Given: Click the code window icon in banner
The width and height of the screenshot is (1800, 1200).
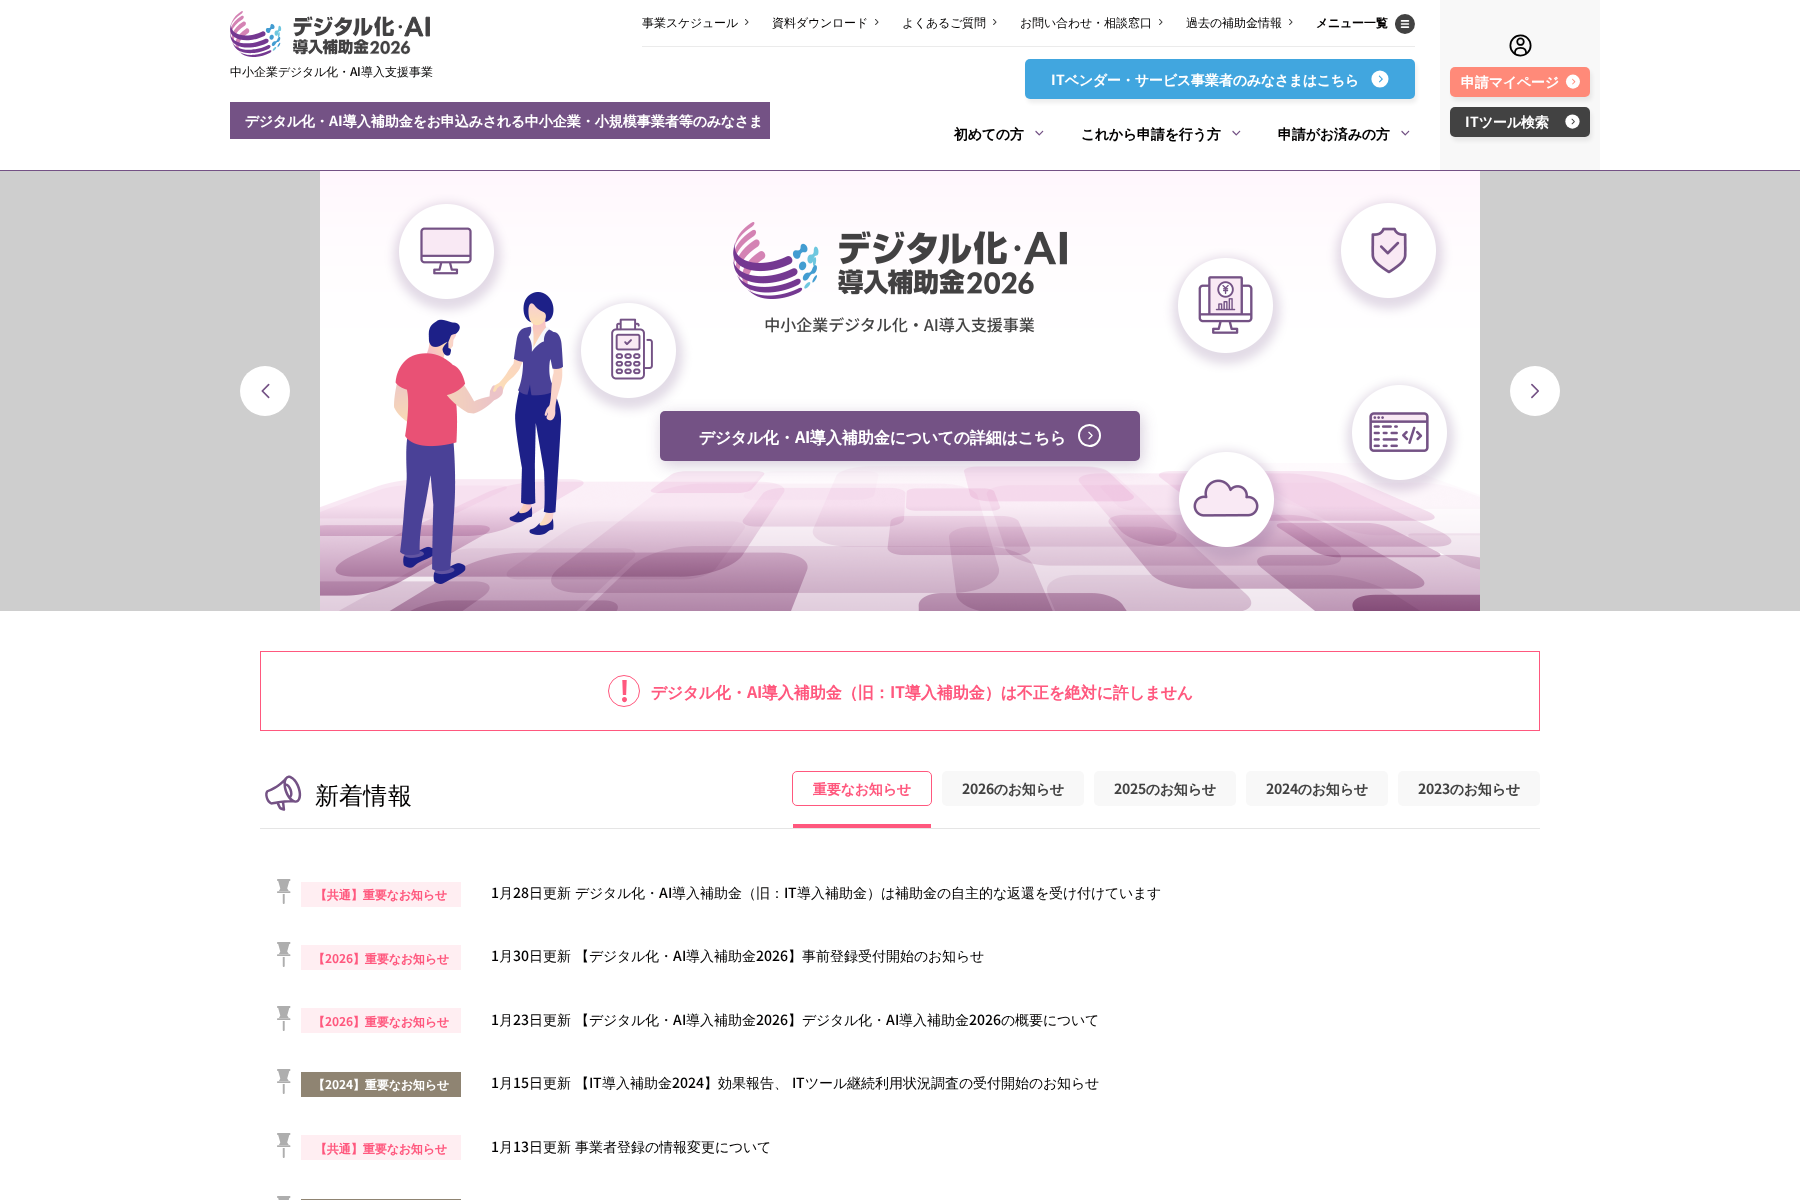Looking at the screenshot, I should pyautogui.click(x=1399, y=432).
